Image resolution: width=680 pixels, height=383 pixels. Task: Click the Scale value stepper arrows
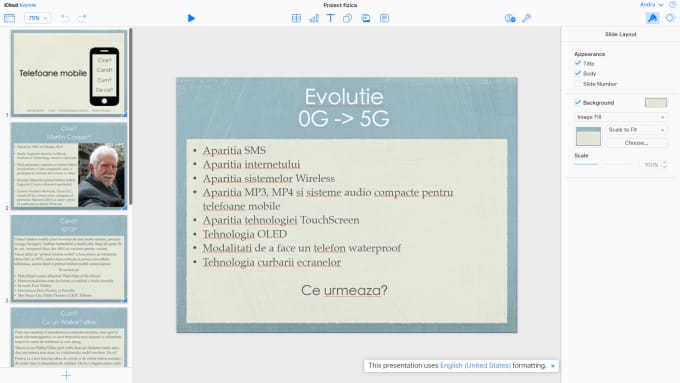pyautogui.click(x=664, y=165)
